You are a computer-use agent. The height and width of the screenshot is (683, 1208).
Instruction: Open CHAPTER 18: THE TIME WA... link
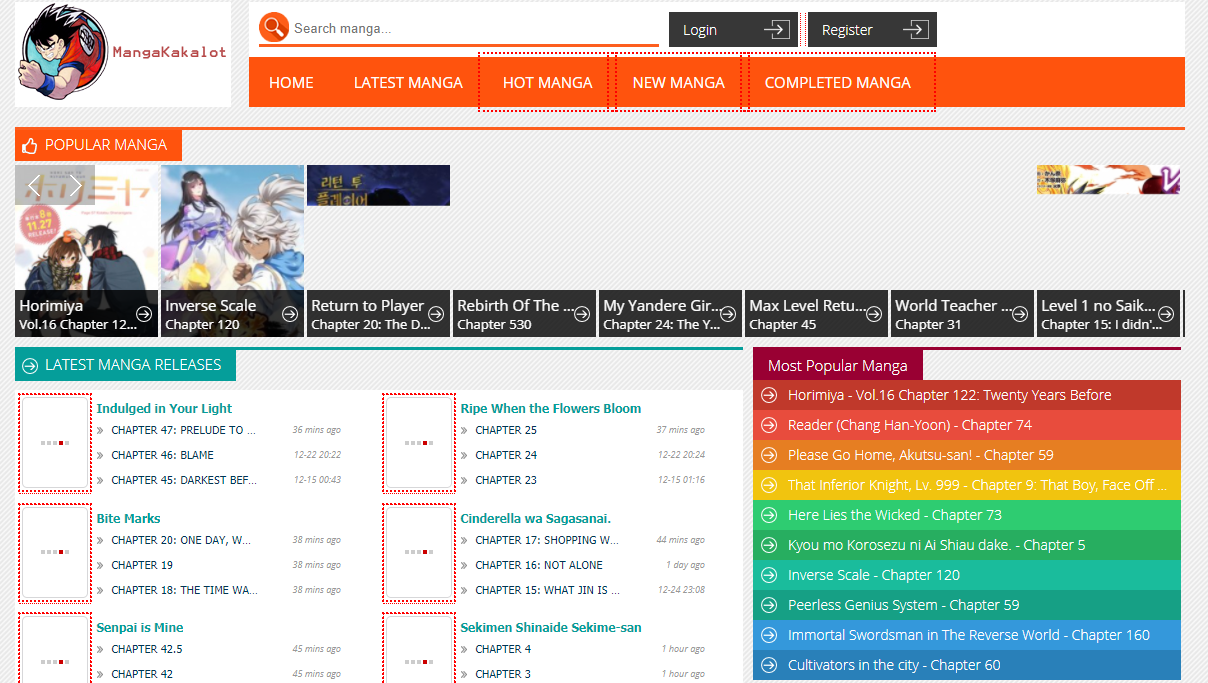point(184,590)
